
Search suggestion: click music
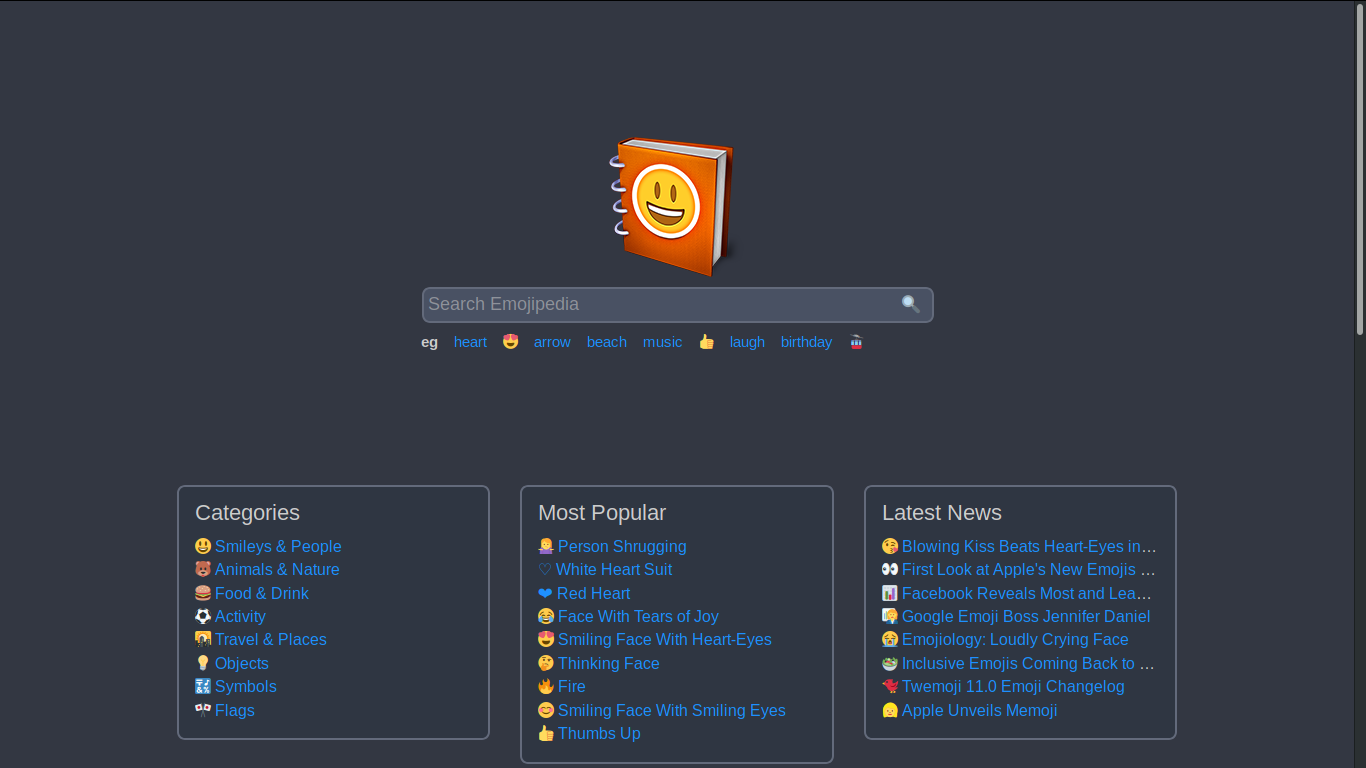663,342
